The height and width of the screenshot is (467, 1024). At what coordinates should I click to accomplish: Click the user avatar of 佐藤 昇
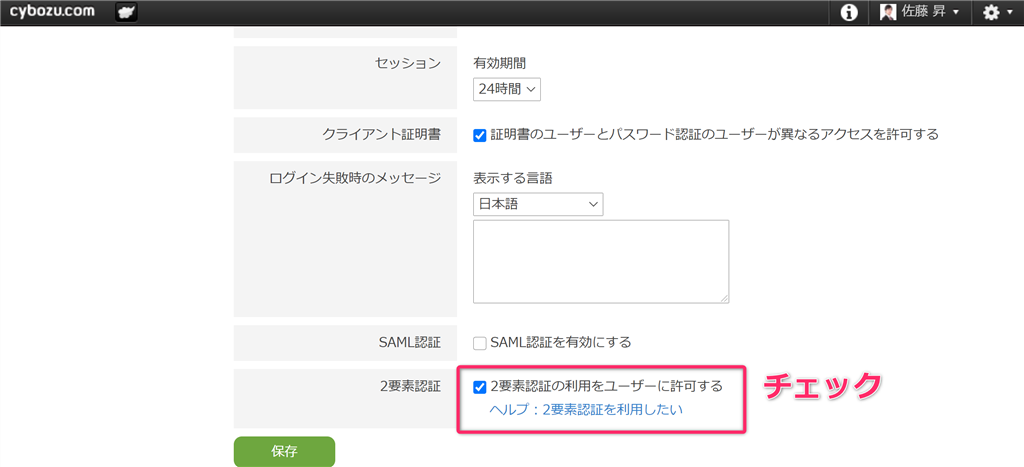click(x=888, y=12)
